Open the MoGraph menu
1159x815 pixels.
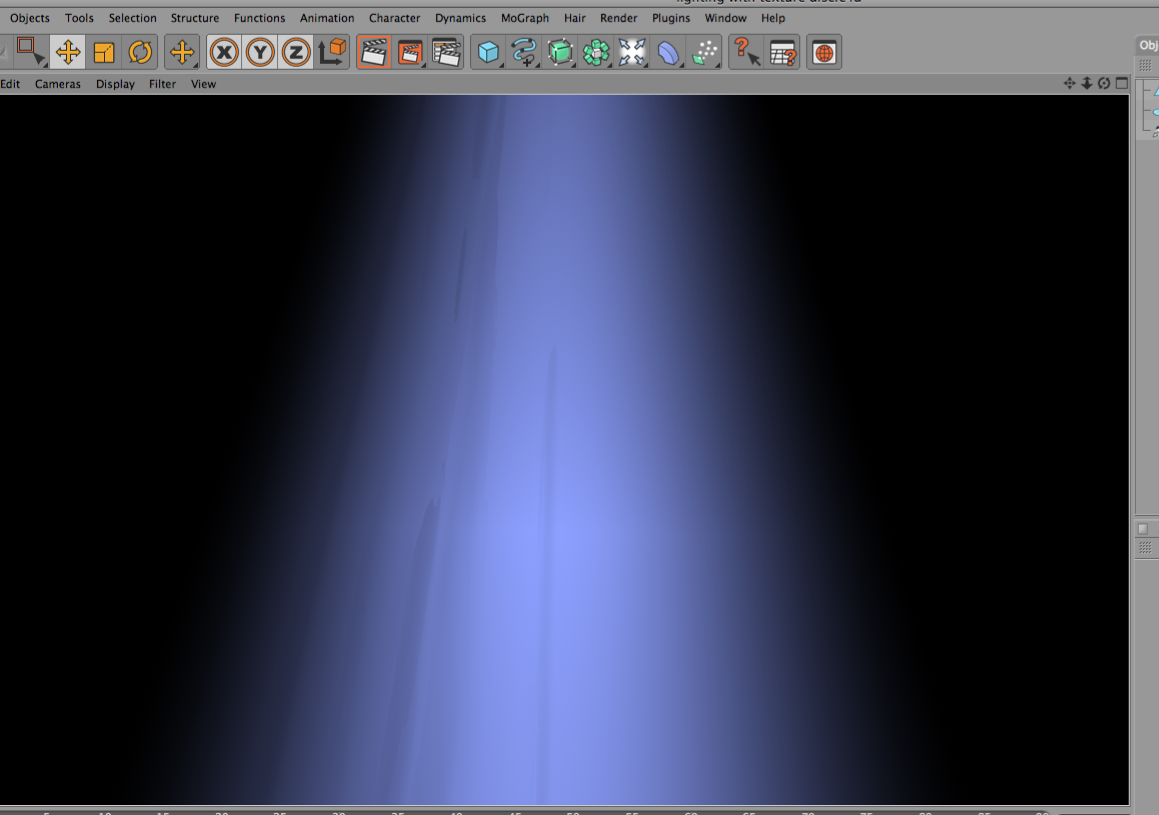(525, 18)
